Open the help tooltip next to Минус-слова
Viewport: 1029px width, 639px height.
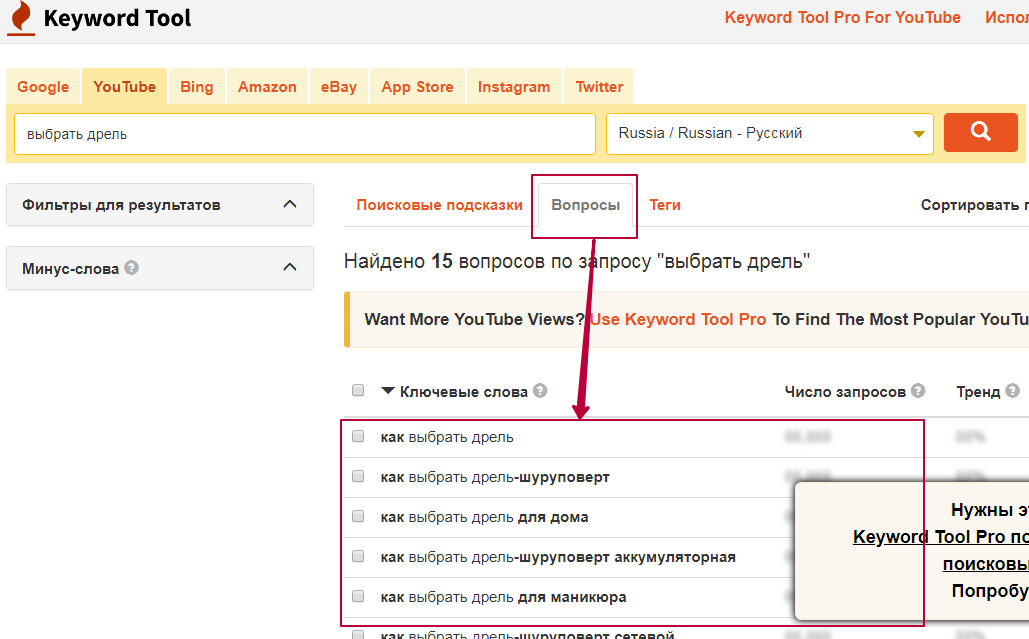[131, 268]
